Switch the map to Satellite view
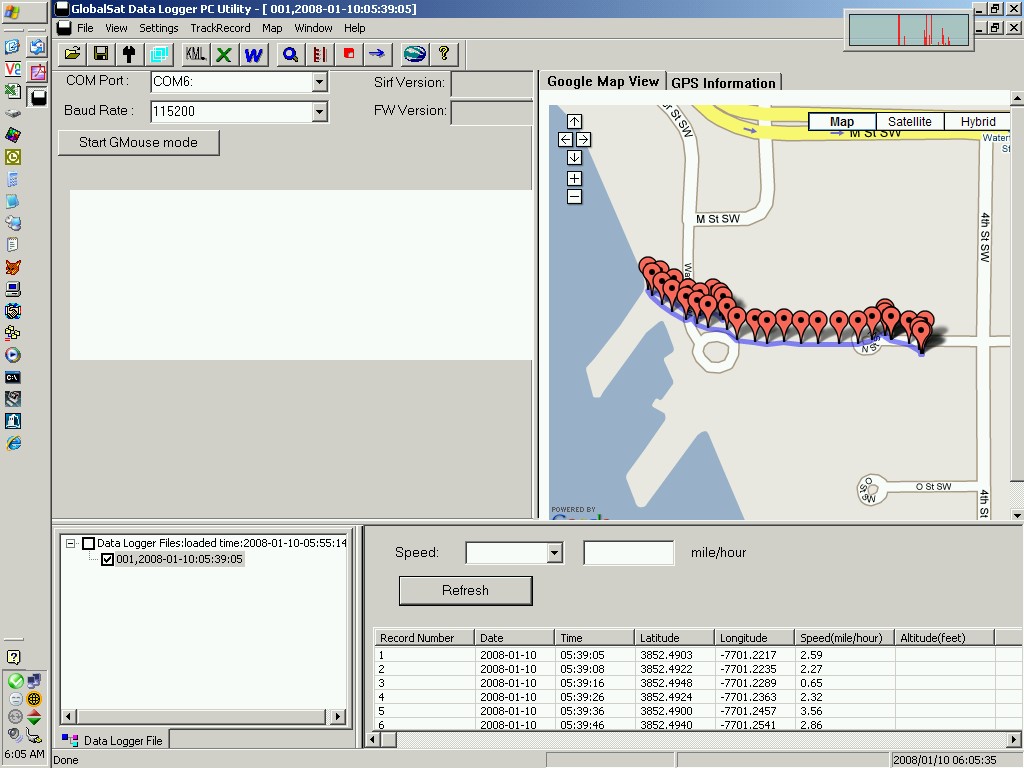Image resolution: width=1024 pixels, height=768 pixels. tap(909, 121)
